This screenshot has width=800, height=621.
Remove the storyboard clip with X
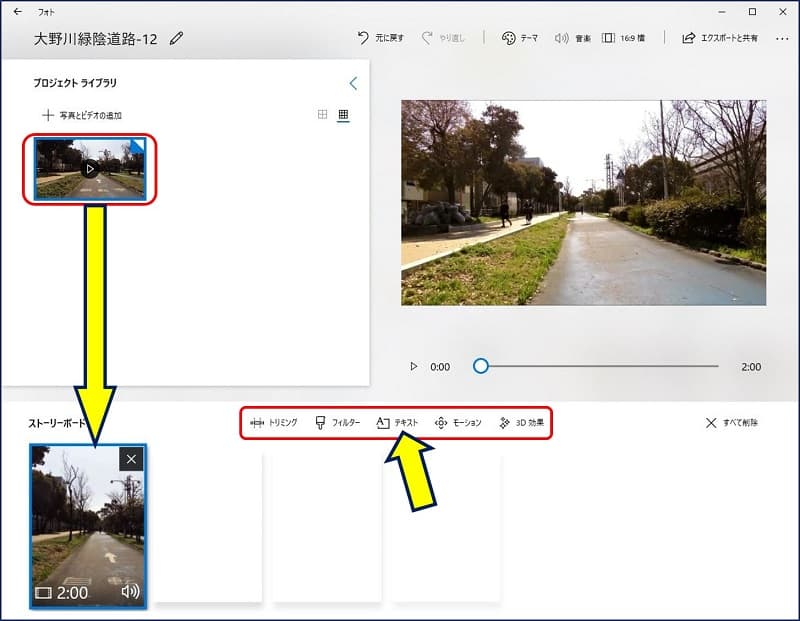point(132,458)
